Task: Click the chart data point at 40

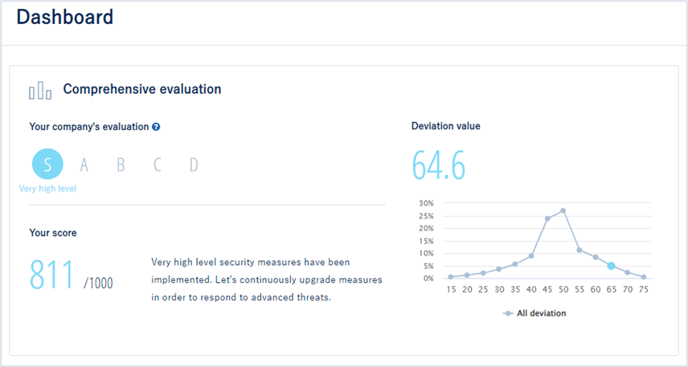Action: coord(531,256)
